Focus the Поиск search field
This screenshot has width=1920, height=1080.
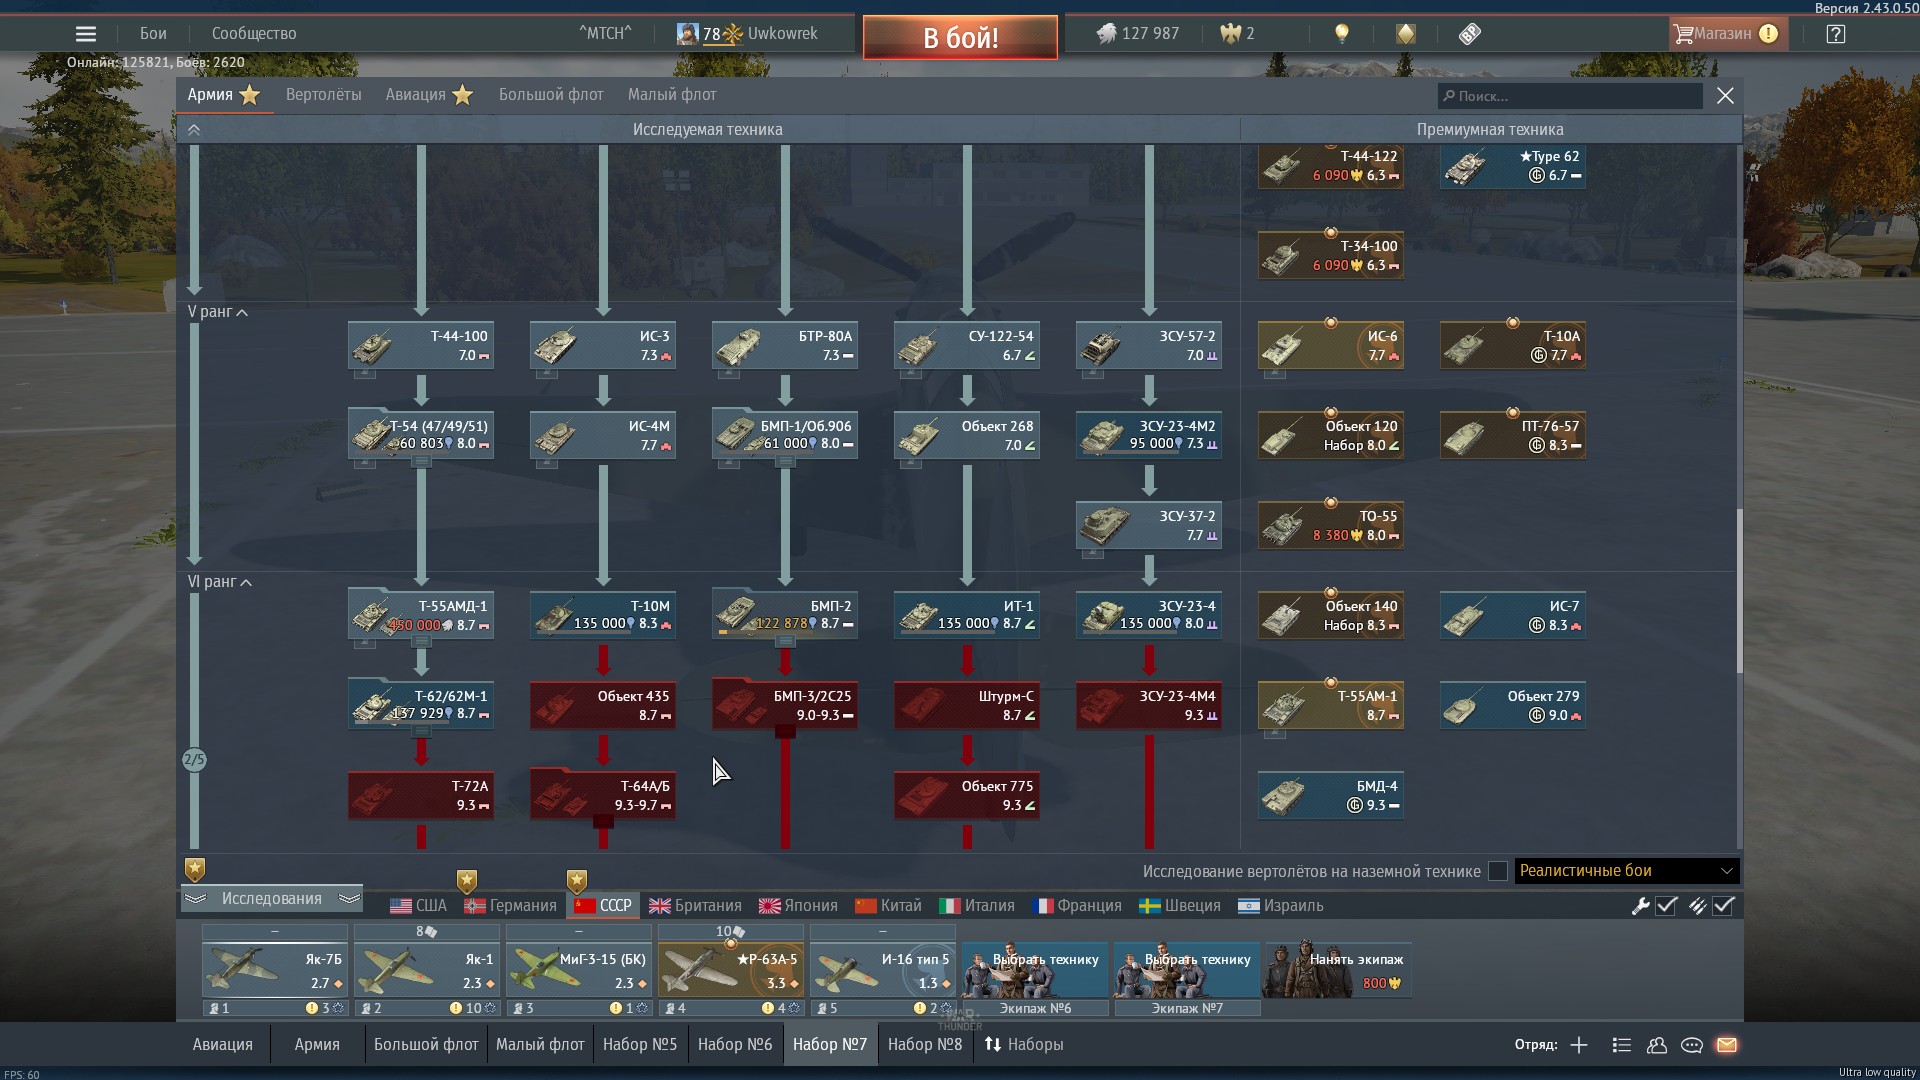1570,96
